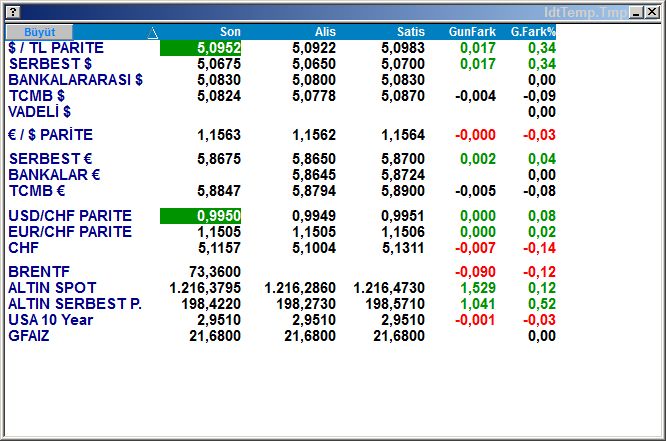Click the sort triangle in header row
The width and height of the screenshot is (666, 441).
coord(152,33)
